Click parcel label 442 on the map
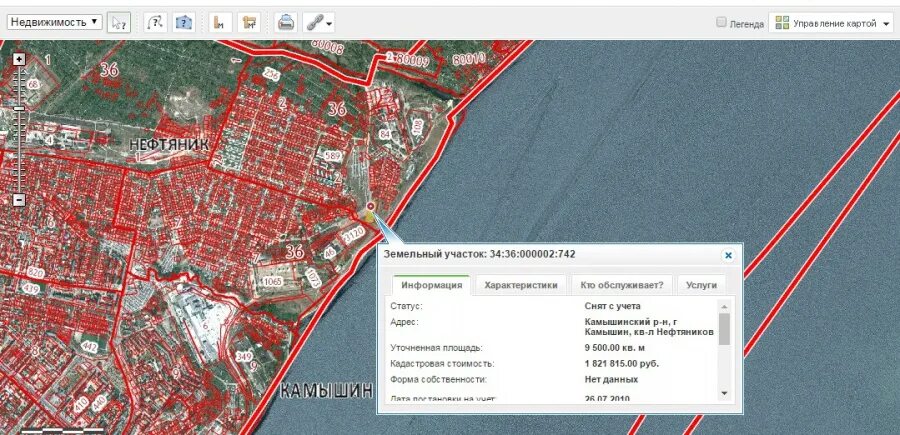The height and width of the screenshot is (435, 900). (90, 347)
